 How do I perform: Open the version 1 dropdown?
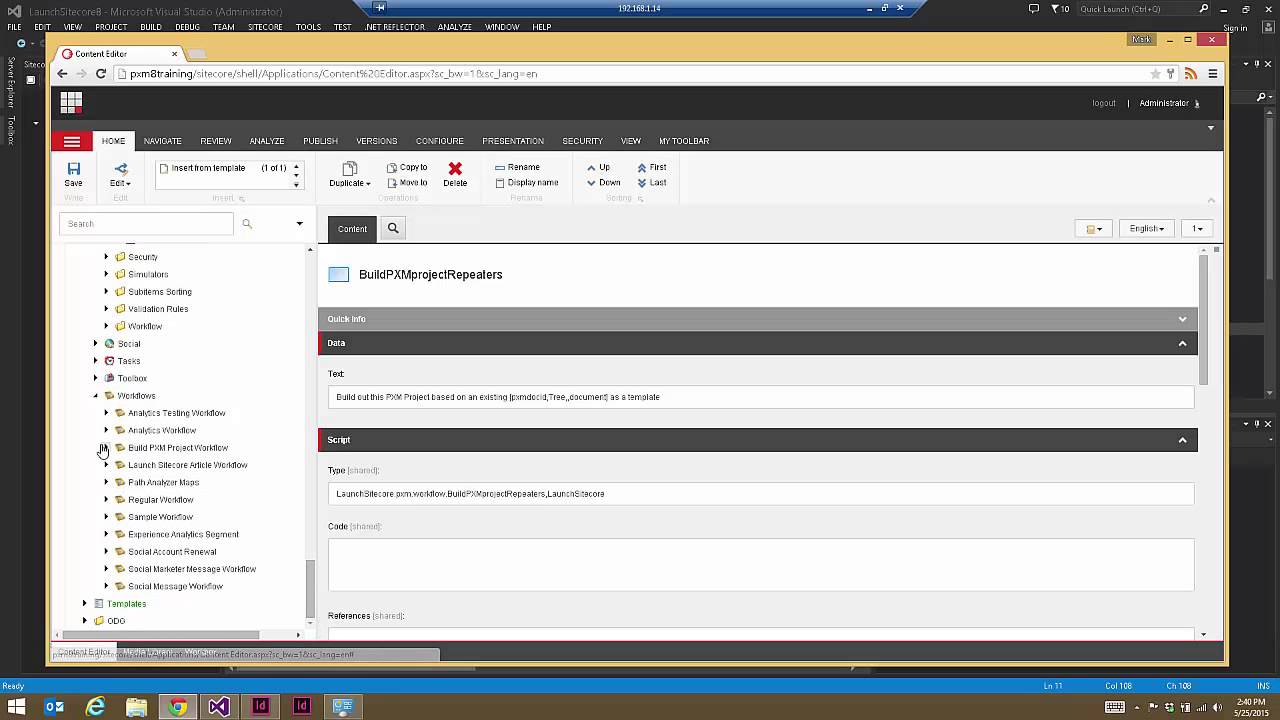click(1196, 228)
